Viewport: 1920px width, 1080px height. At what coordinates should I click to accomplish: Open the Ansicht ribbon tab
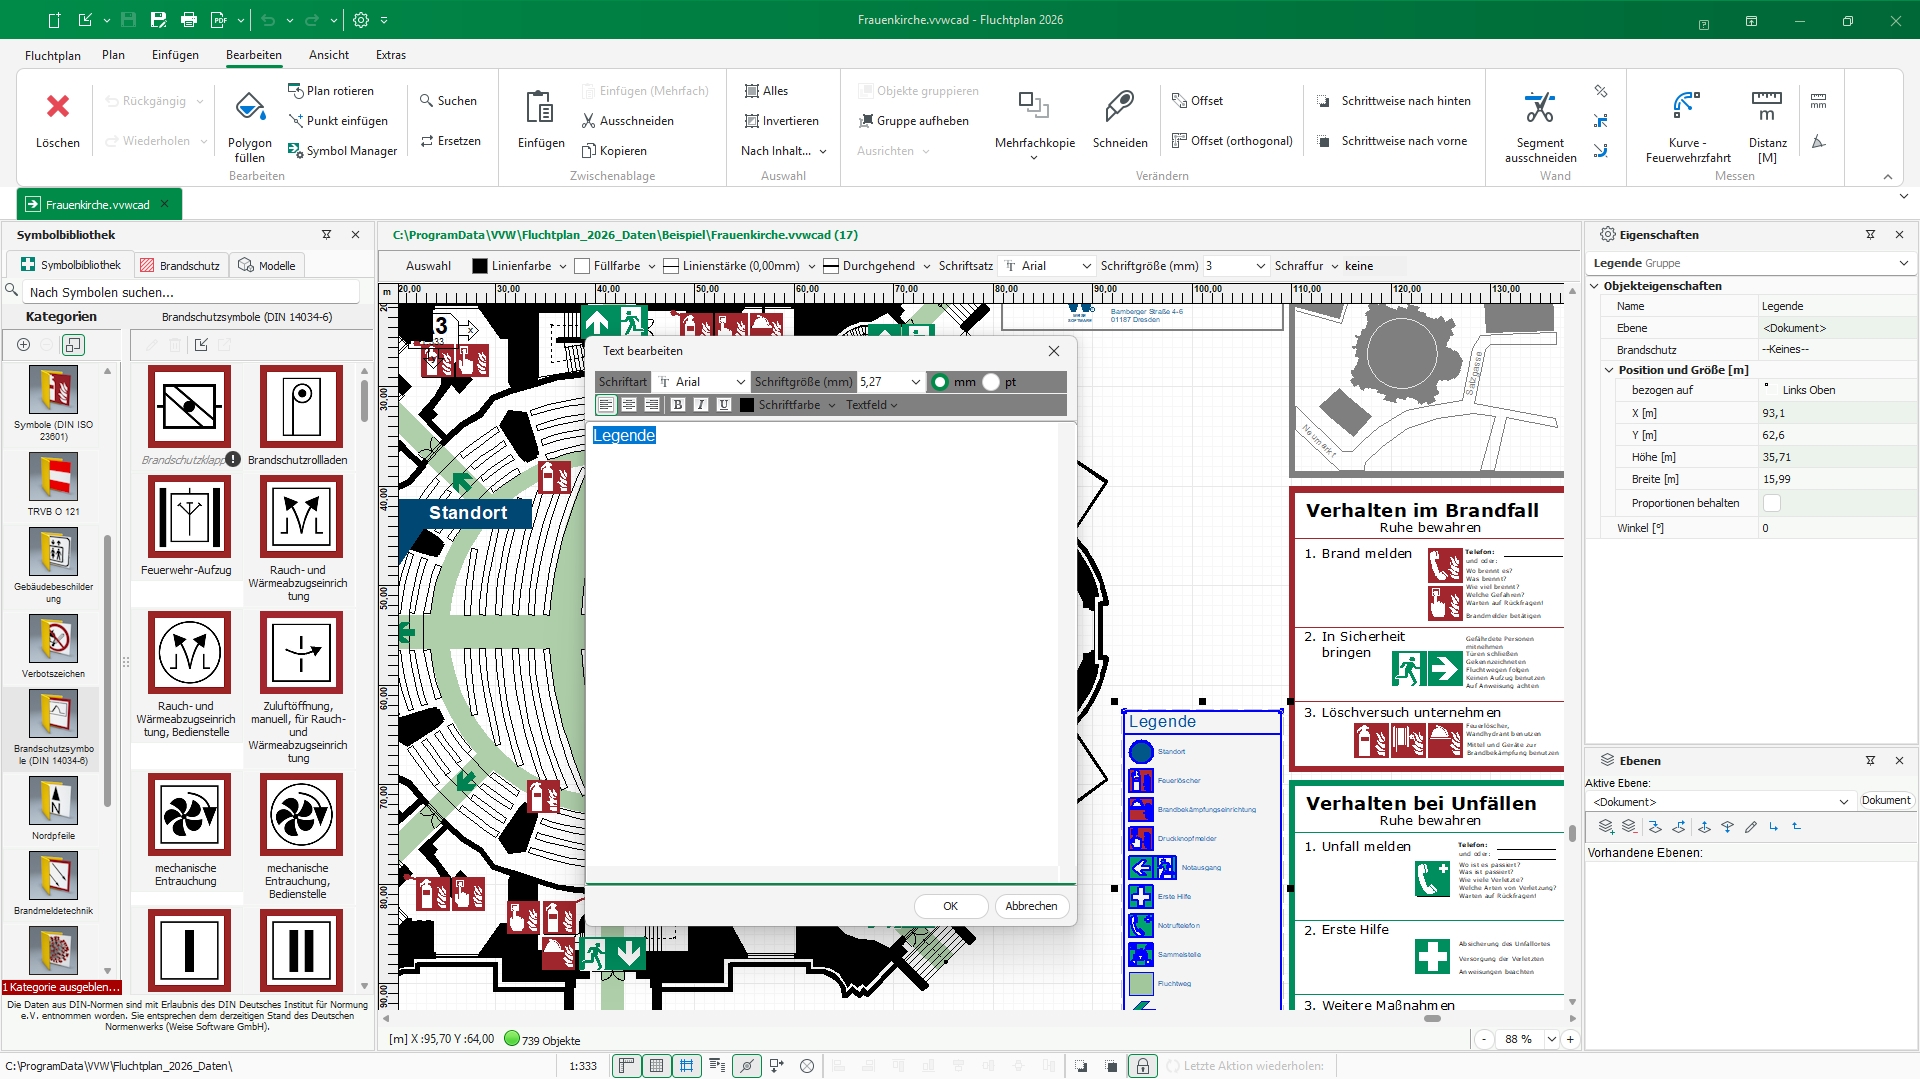(x=329, y=55)
